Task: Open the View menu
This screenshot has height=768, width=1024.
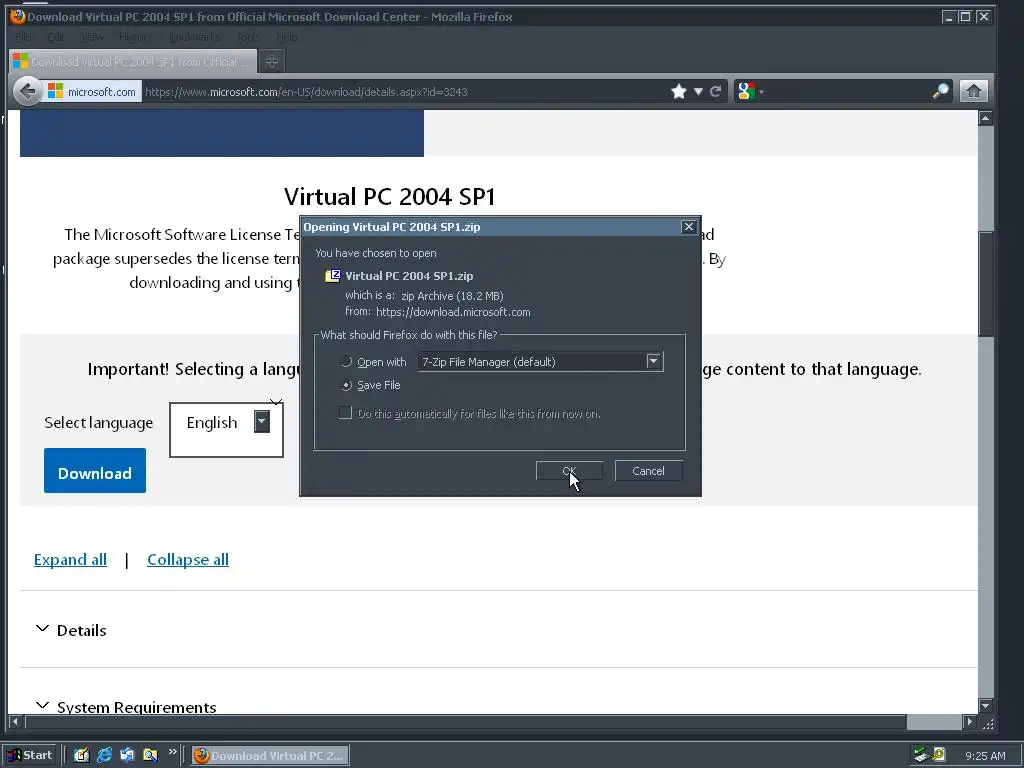Action: click(92, 37)
